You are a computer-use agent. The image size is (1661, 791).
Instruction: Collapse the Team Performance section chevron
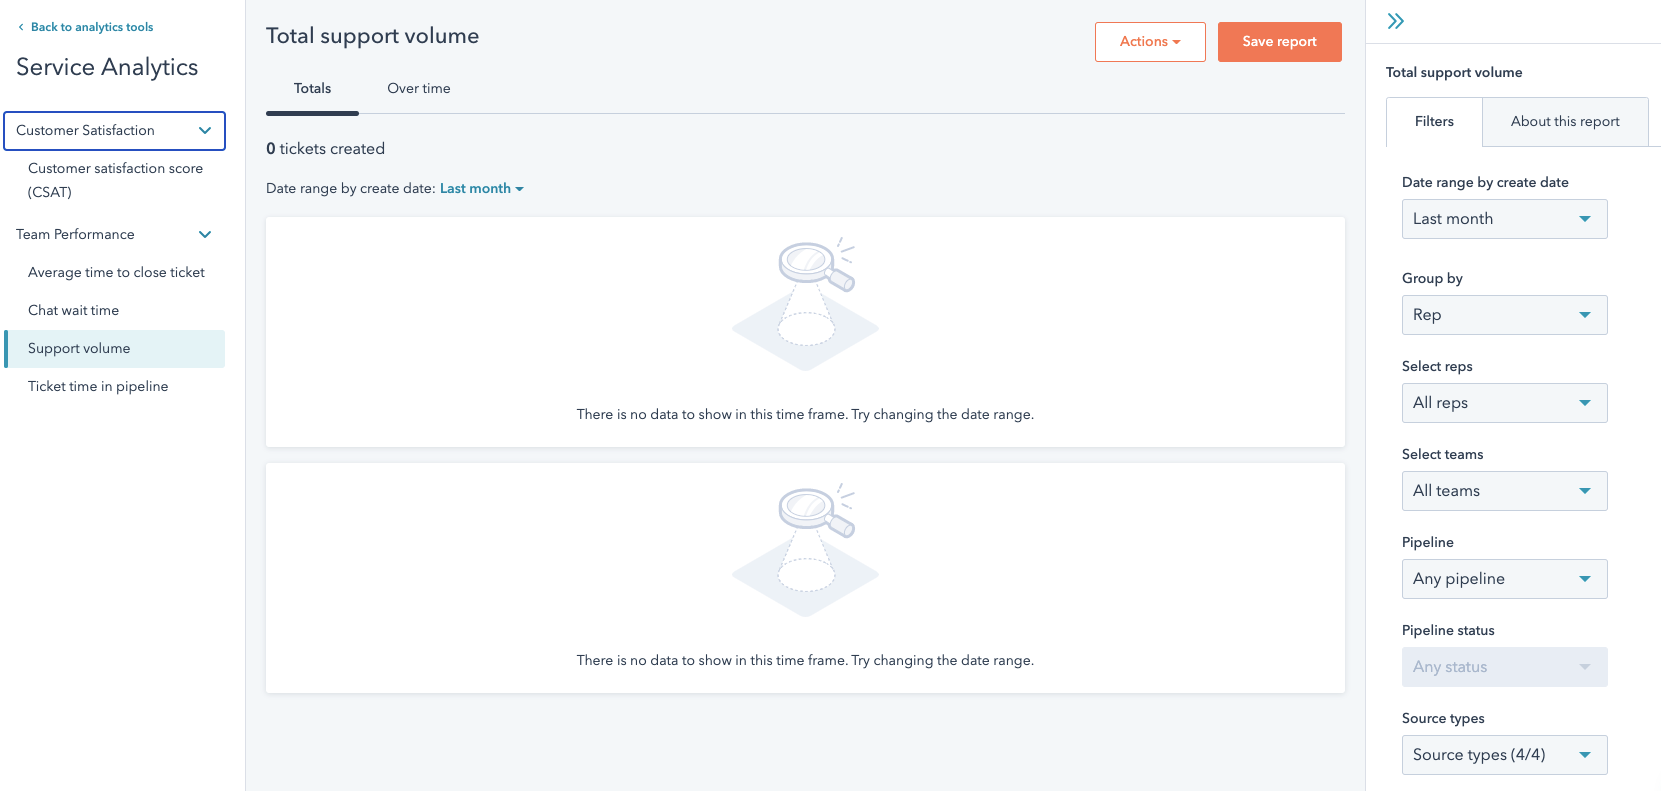click(205, 234)
